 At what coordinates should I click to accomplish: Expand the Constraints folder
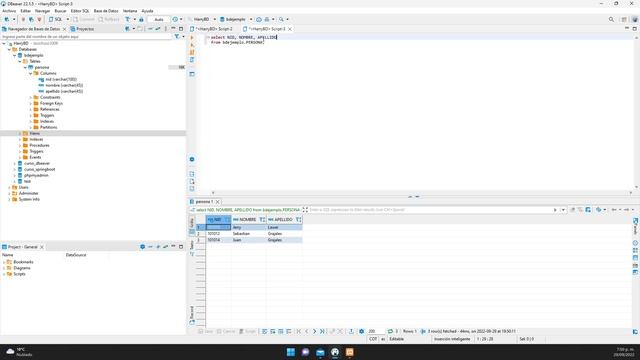(31, 97)
